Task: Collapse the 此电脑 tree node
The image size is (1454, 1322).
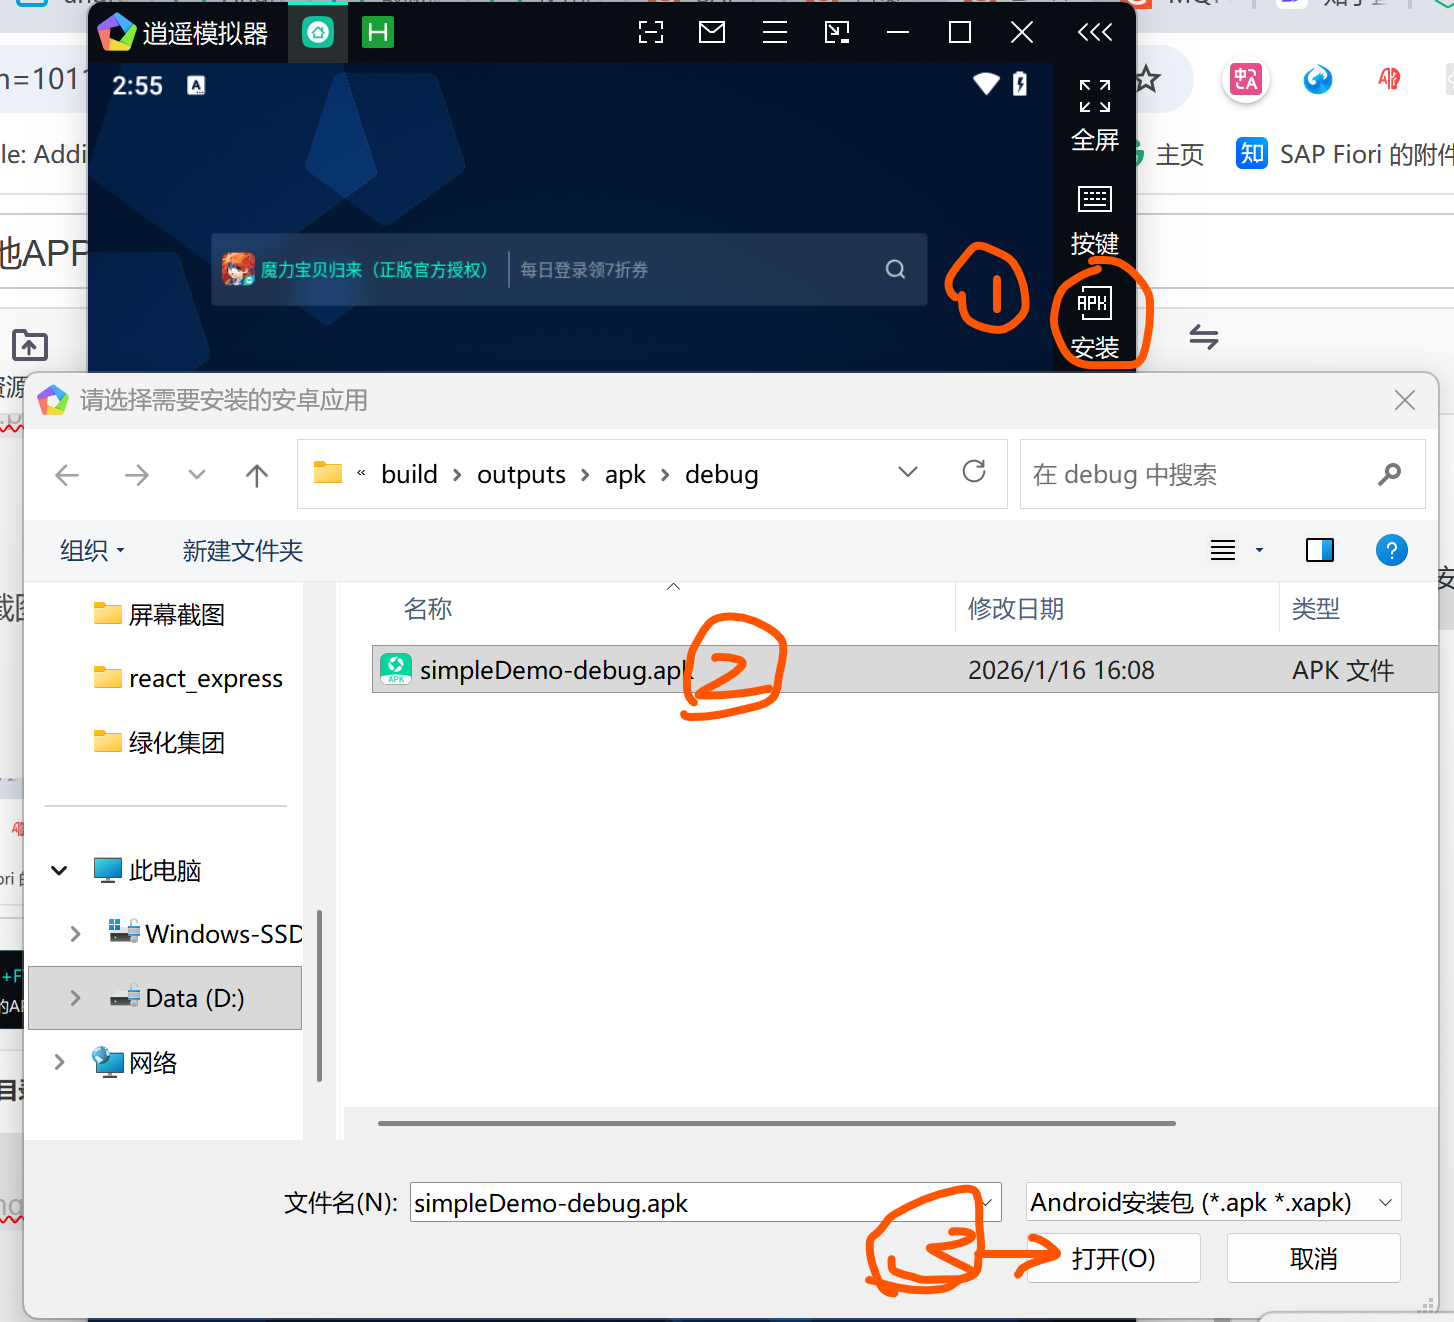Action: point(59,870)
